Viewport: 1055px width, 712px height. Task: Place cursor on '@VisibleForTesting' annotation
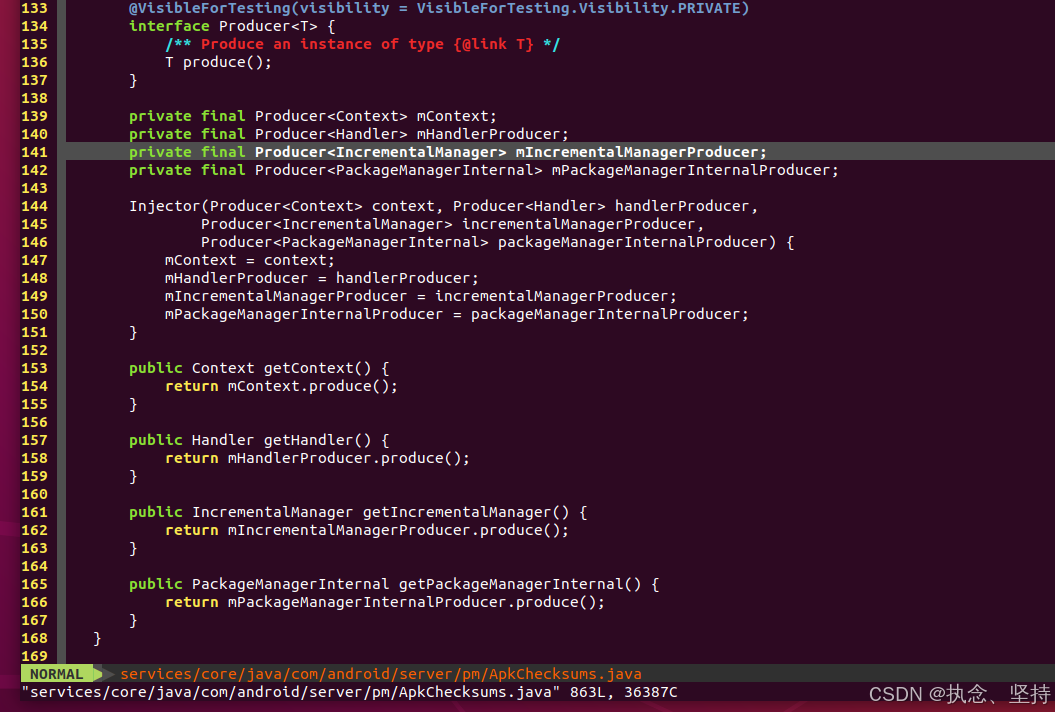click(x=209, y=8)
